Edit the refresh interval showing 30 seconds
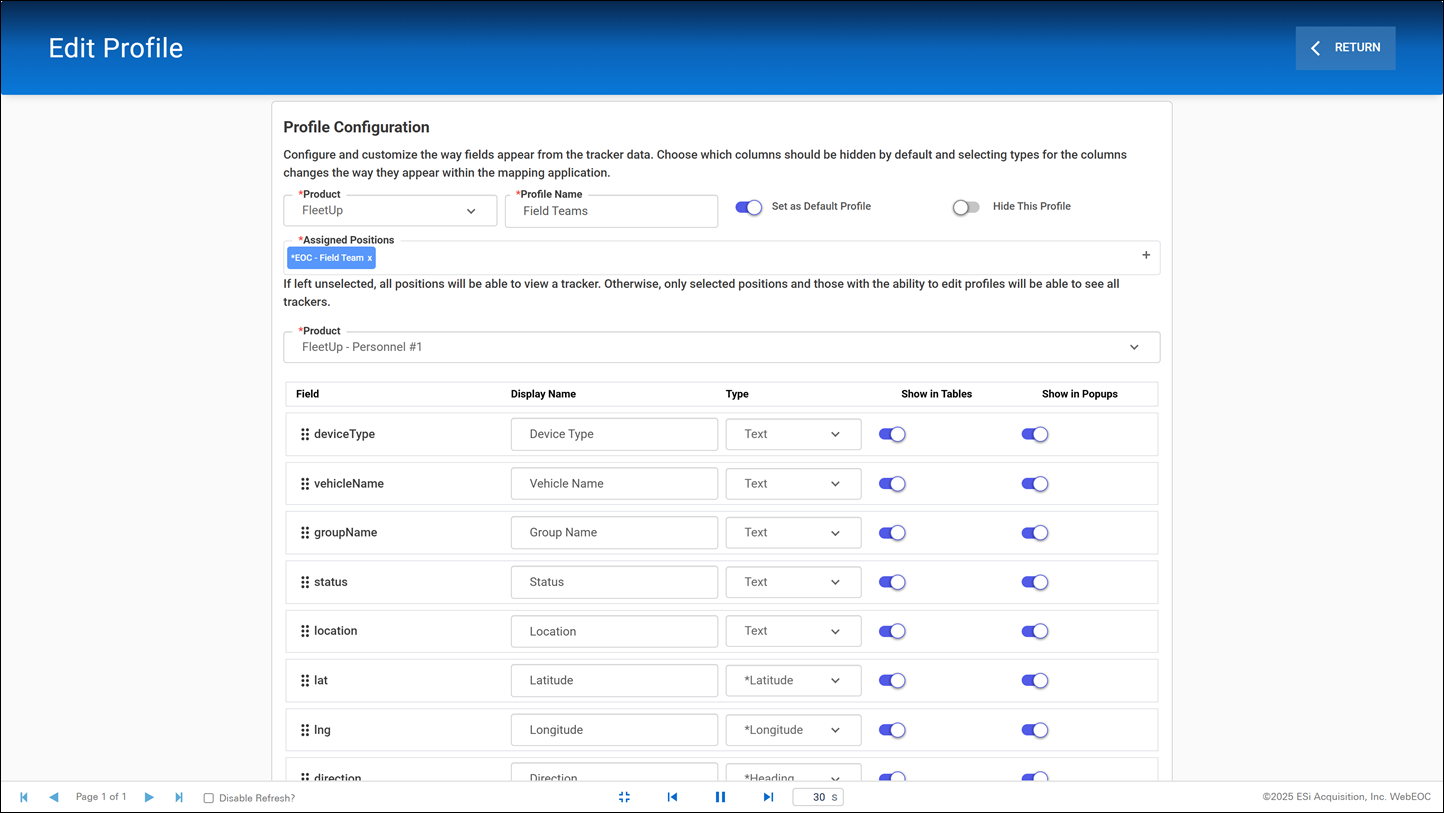 [x=818, y=797]
